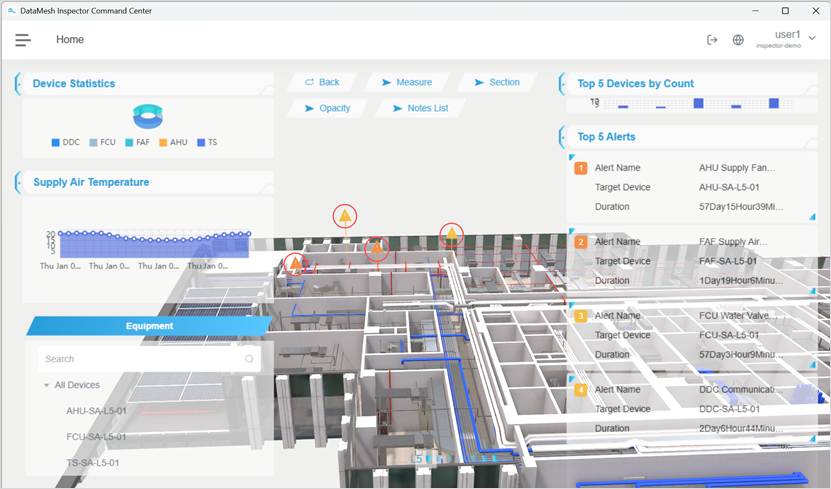The width and height of the screenshot is (831, 489).
Task: Select the Equipment tab
Action: click(x=149, y=326)
